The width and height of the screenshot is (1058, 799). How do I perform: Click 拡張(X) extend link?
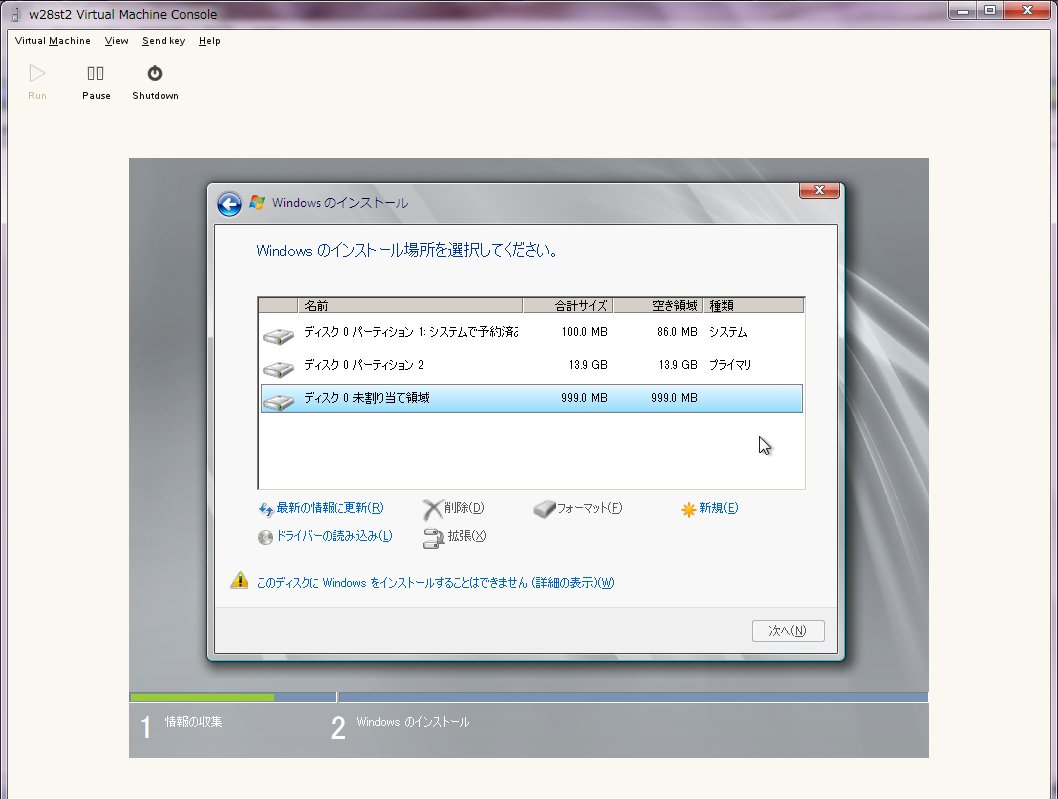click(467, 536)
